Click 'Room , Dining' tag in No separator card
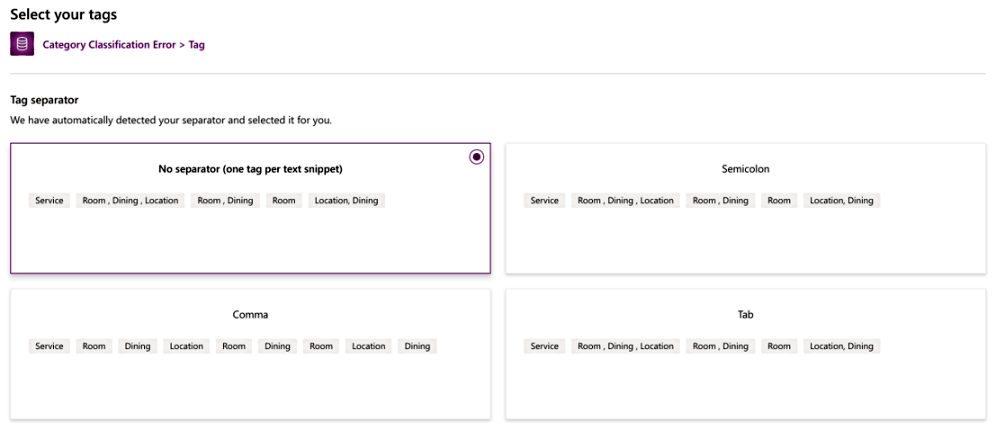This screenshot has height=431, width=996. (225, 201)
